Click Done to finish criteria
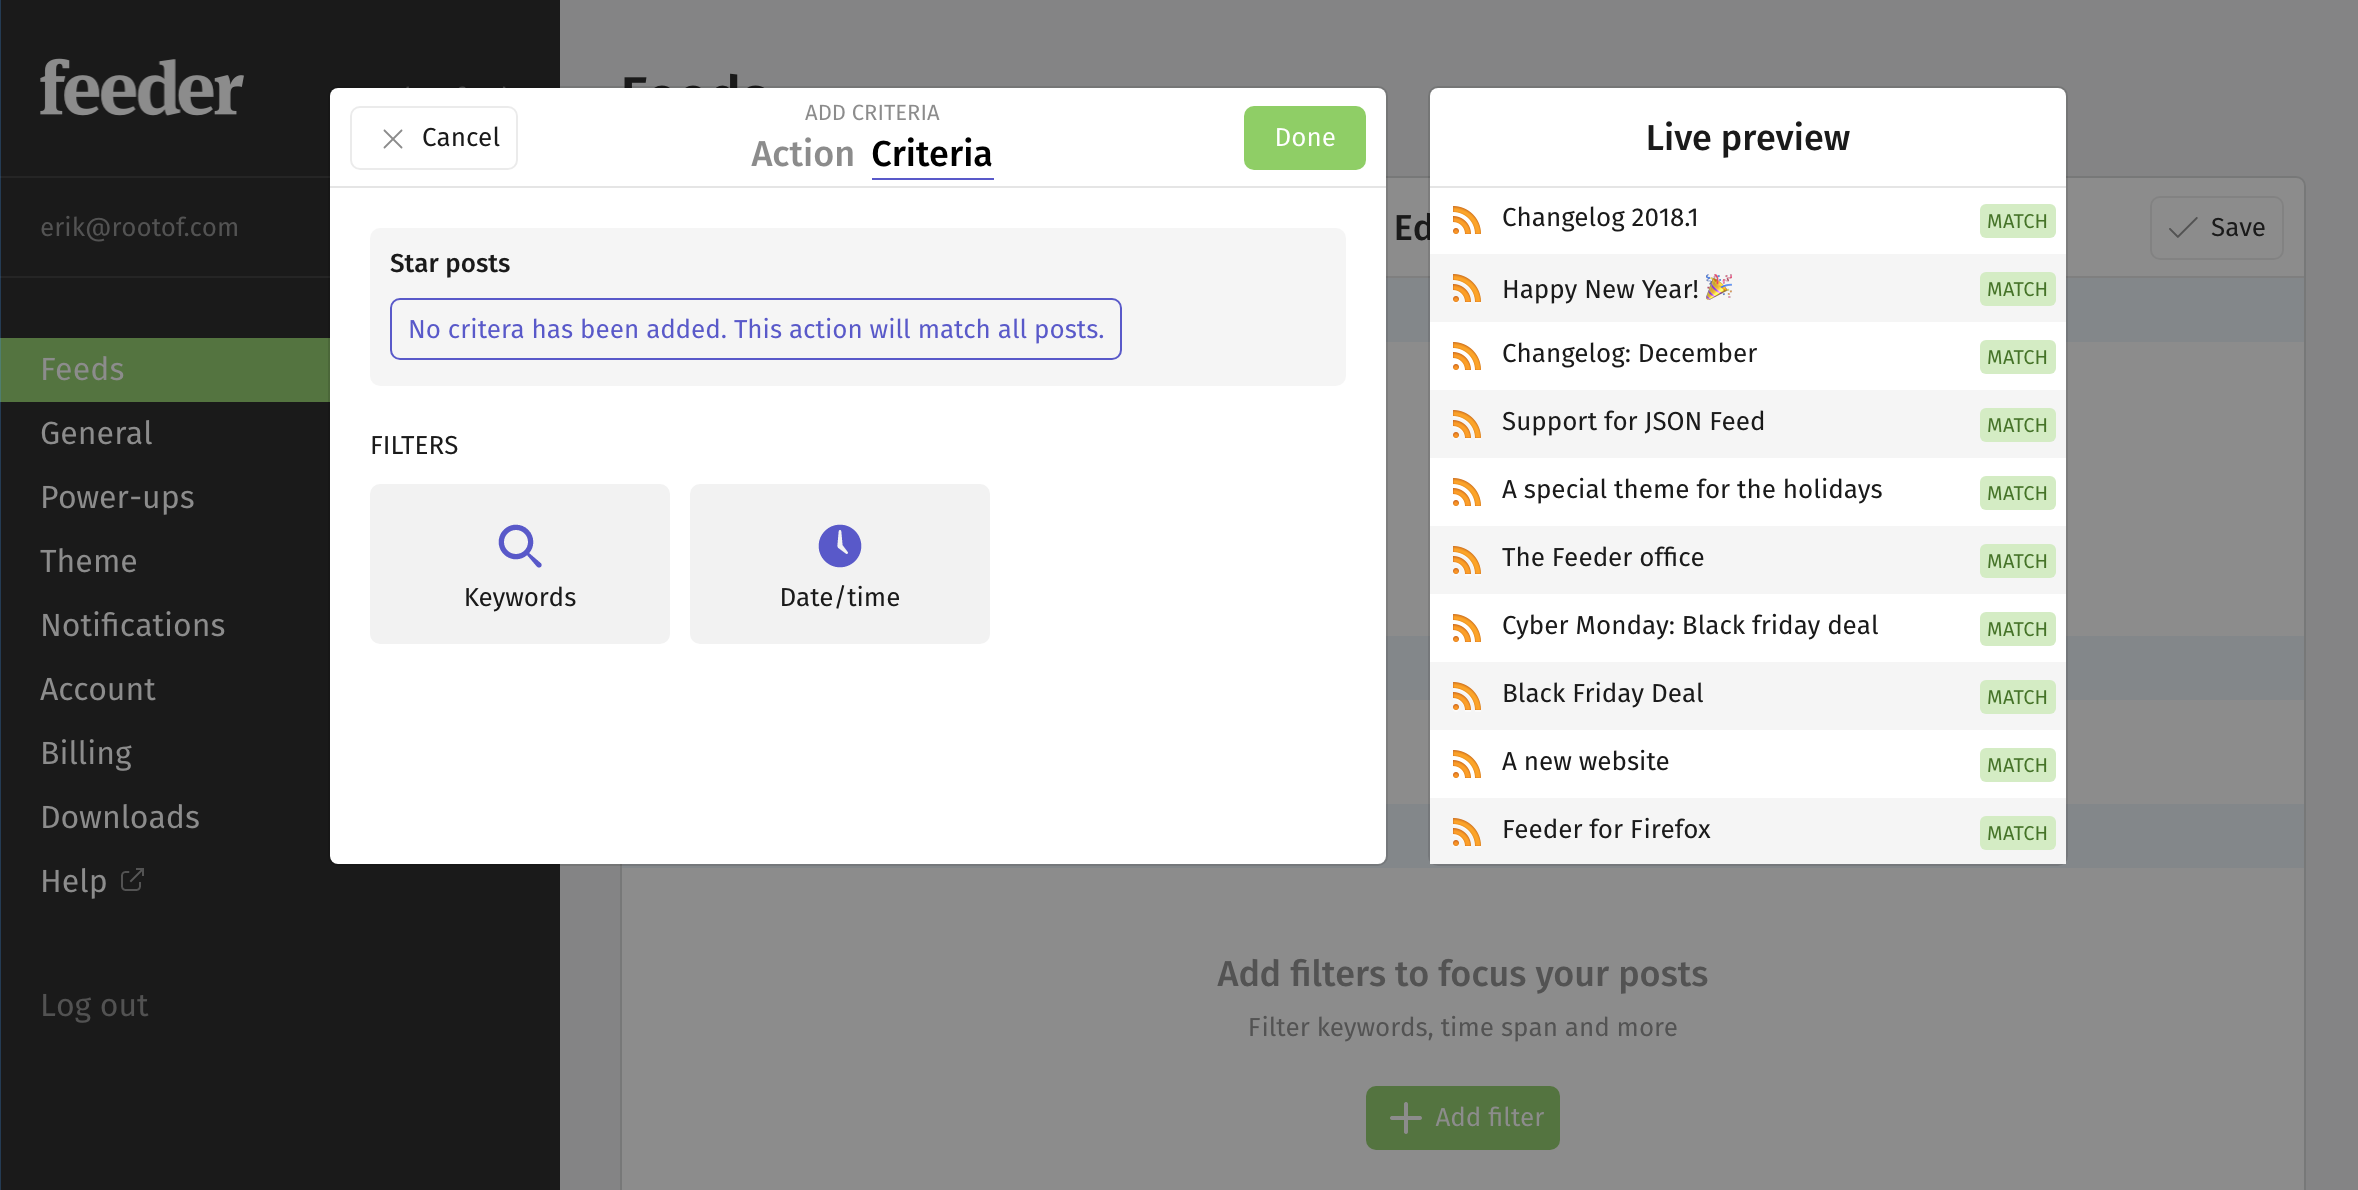 [1305, 138]
